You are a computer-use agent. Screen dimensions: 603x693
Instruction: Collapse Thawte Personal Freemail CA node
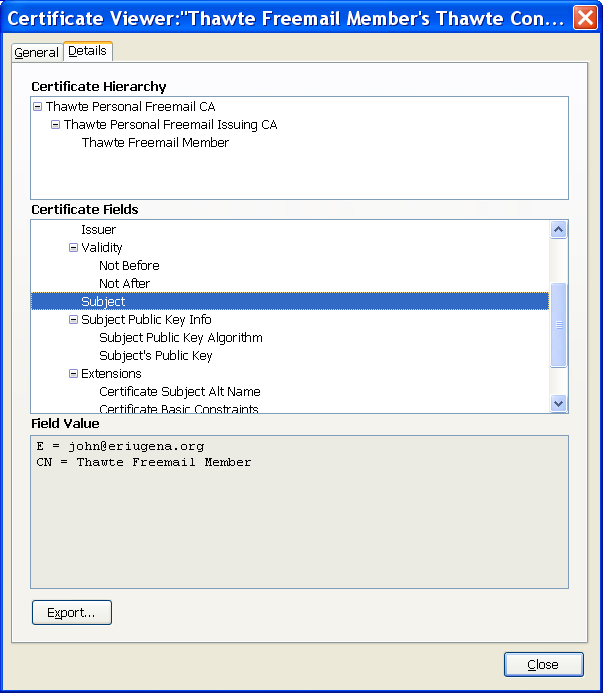(38, 107)
